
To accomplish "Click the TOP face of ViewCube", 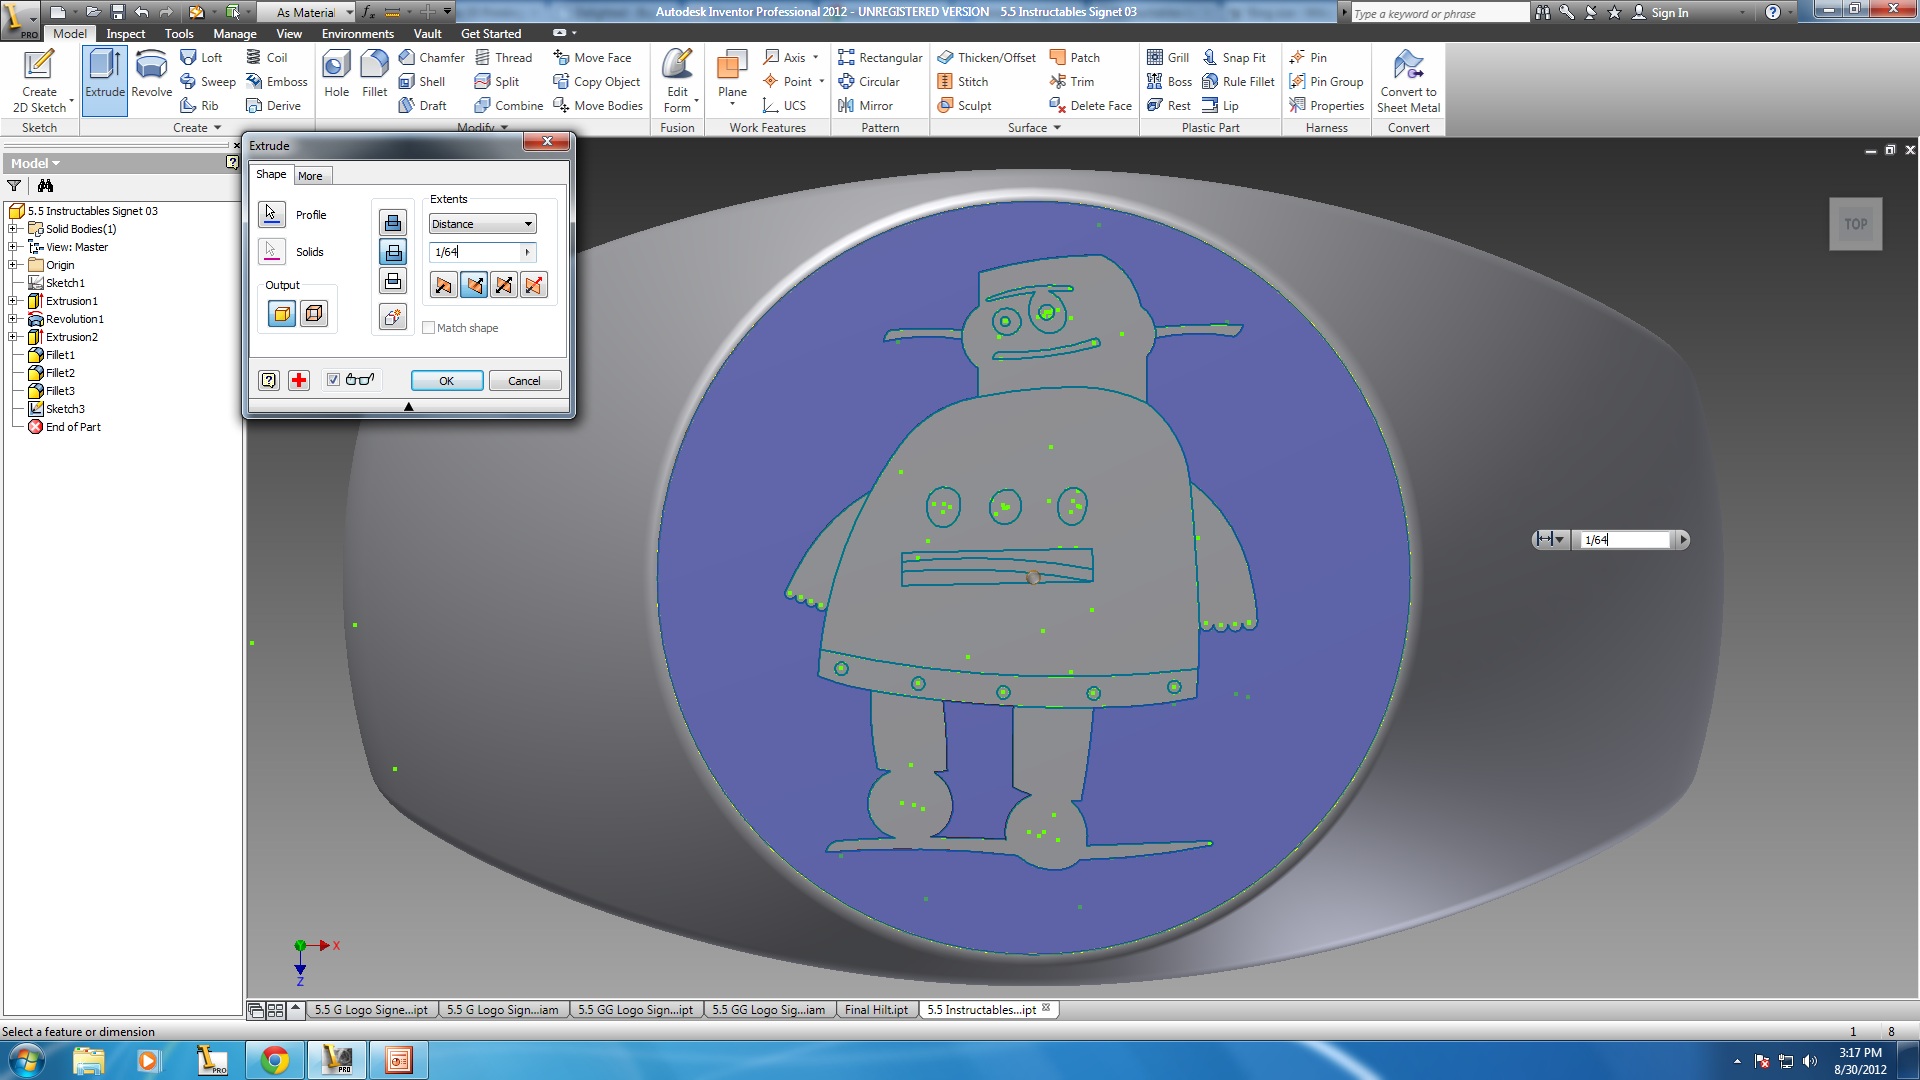I will 1856,224.
